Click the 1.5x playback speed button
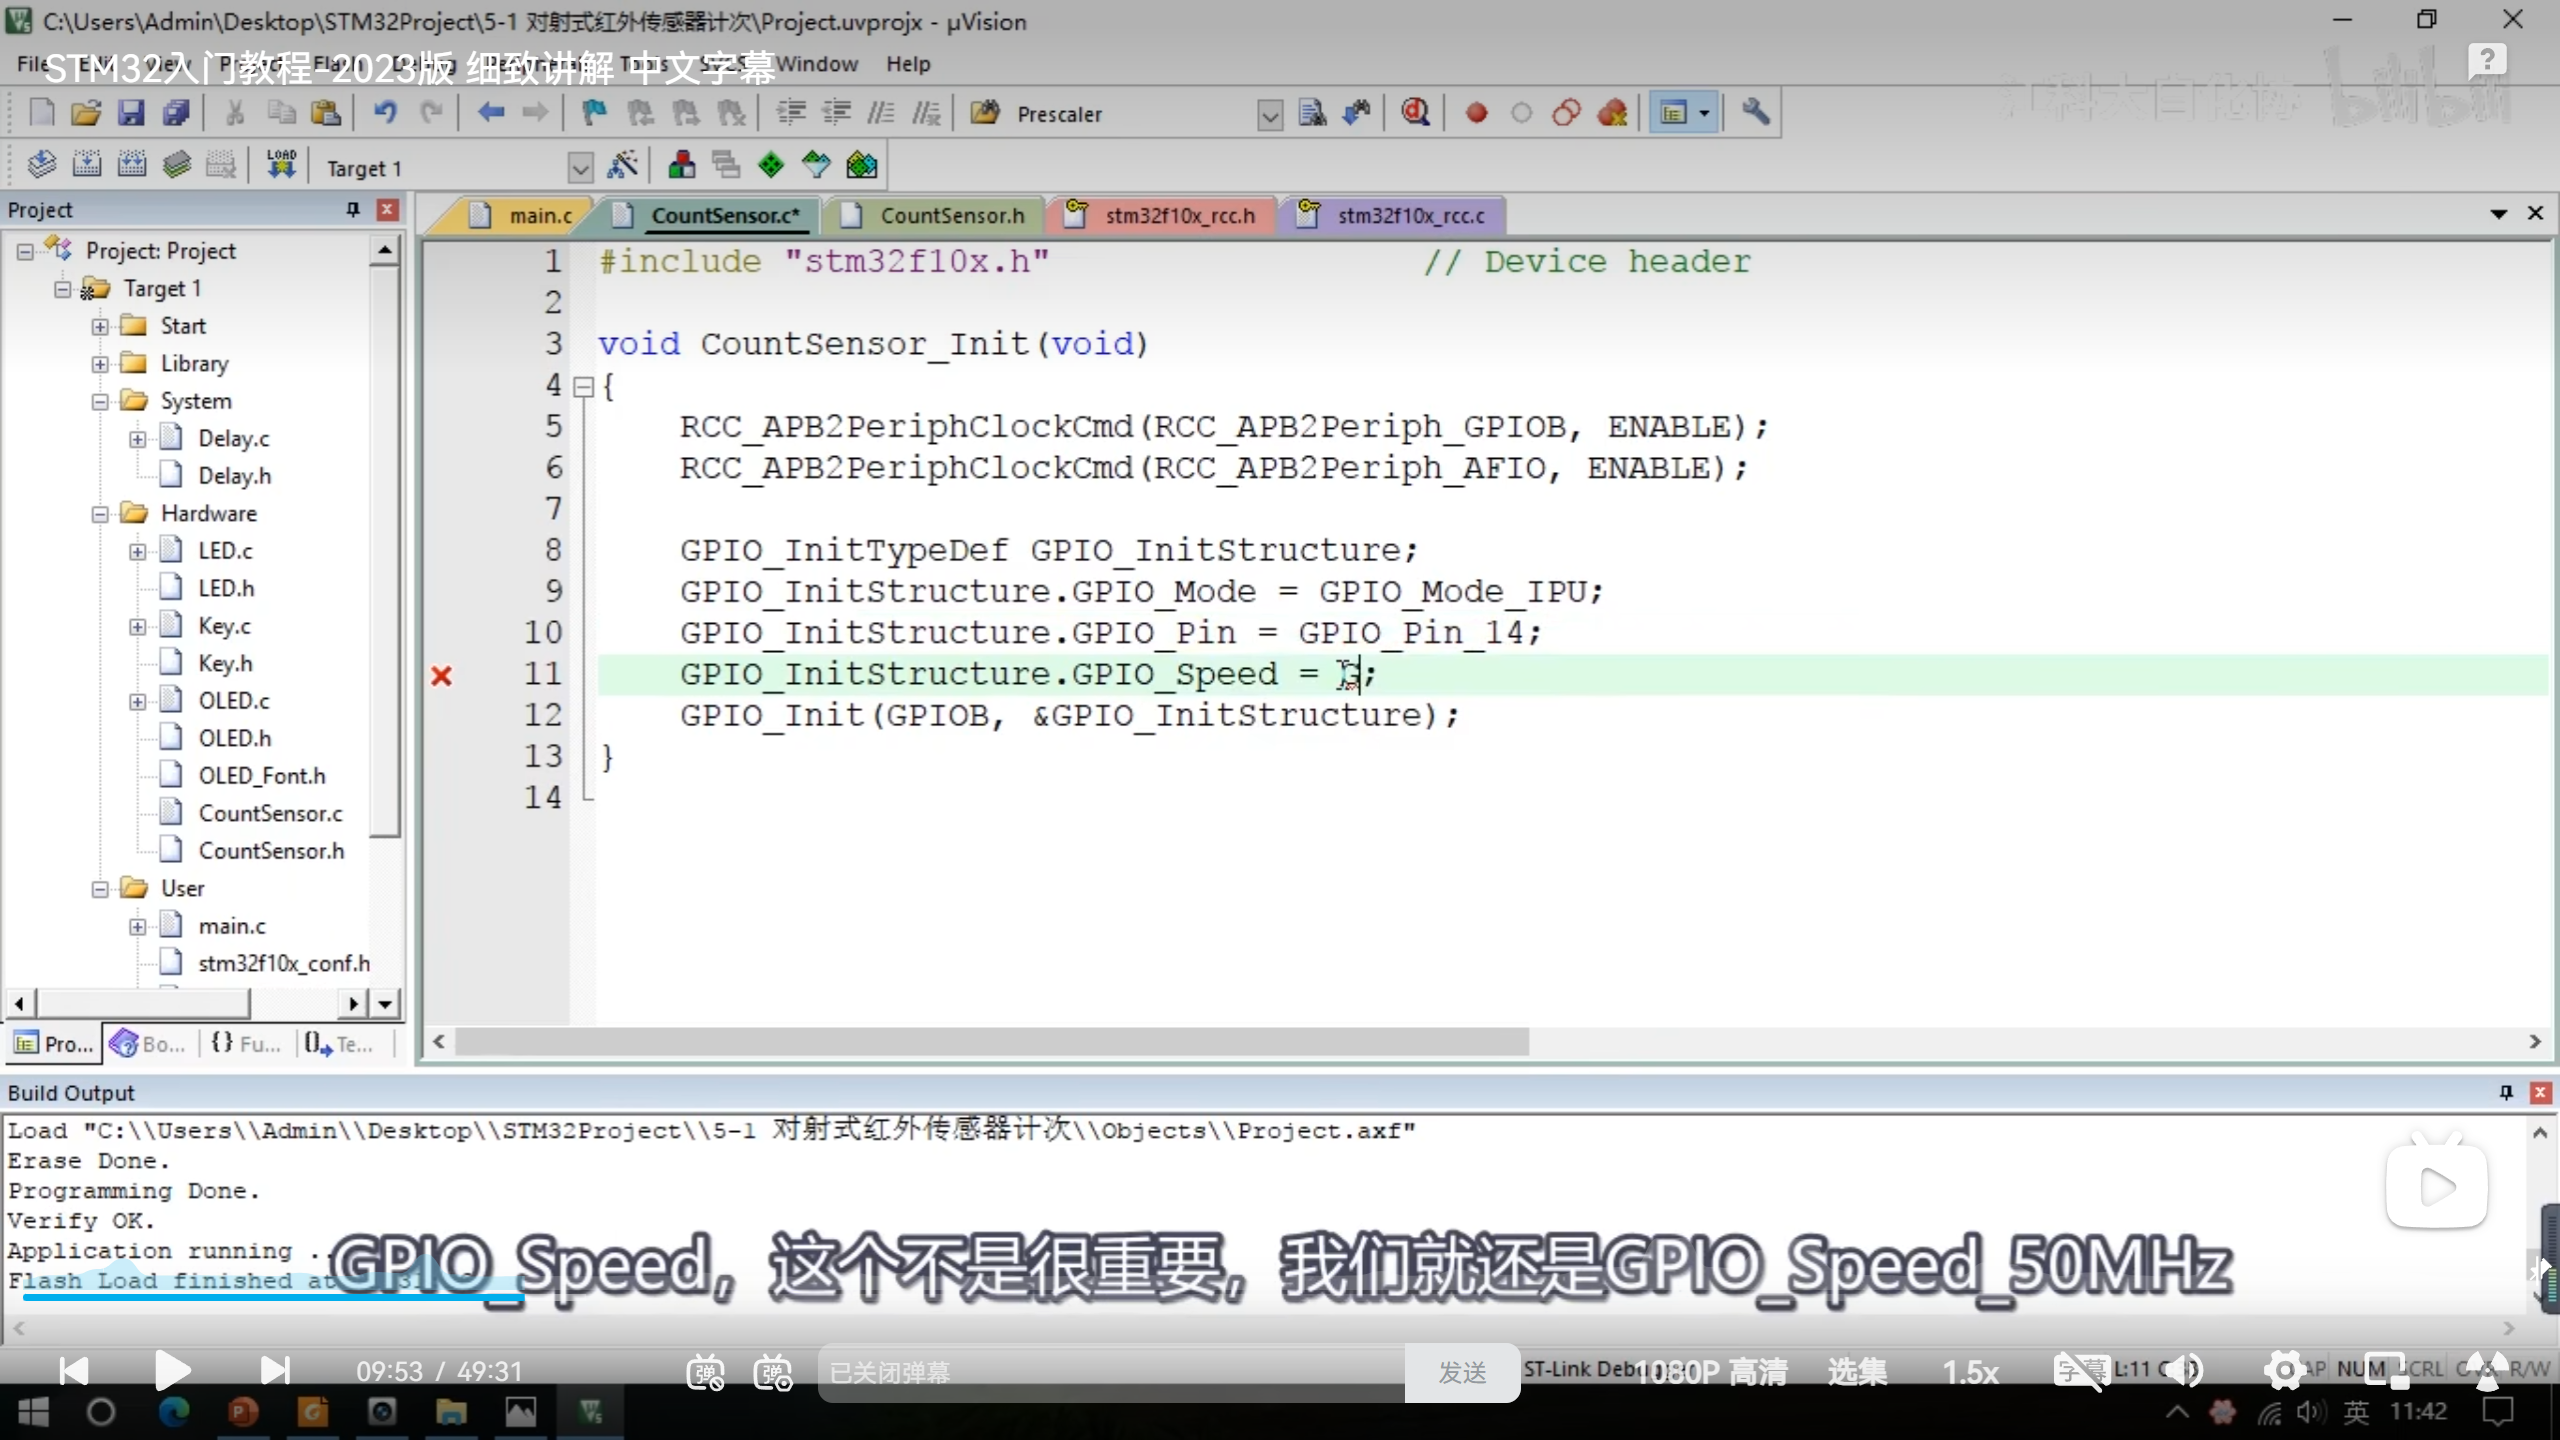 click(1970, 1371)
